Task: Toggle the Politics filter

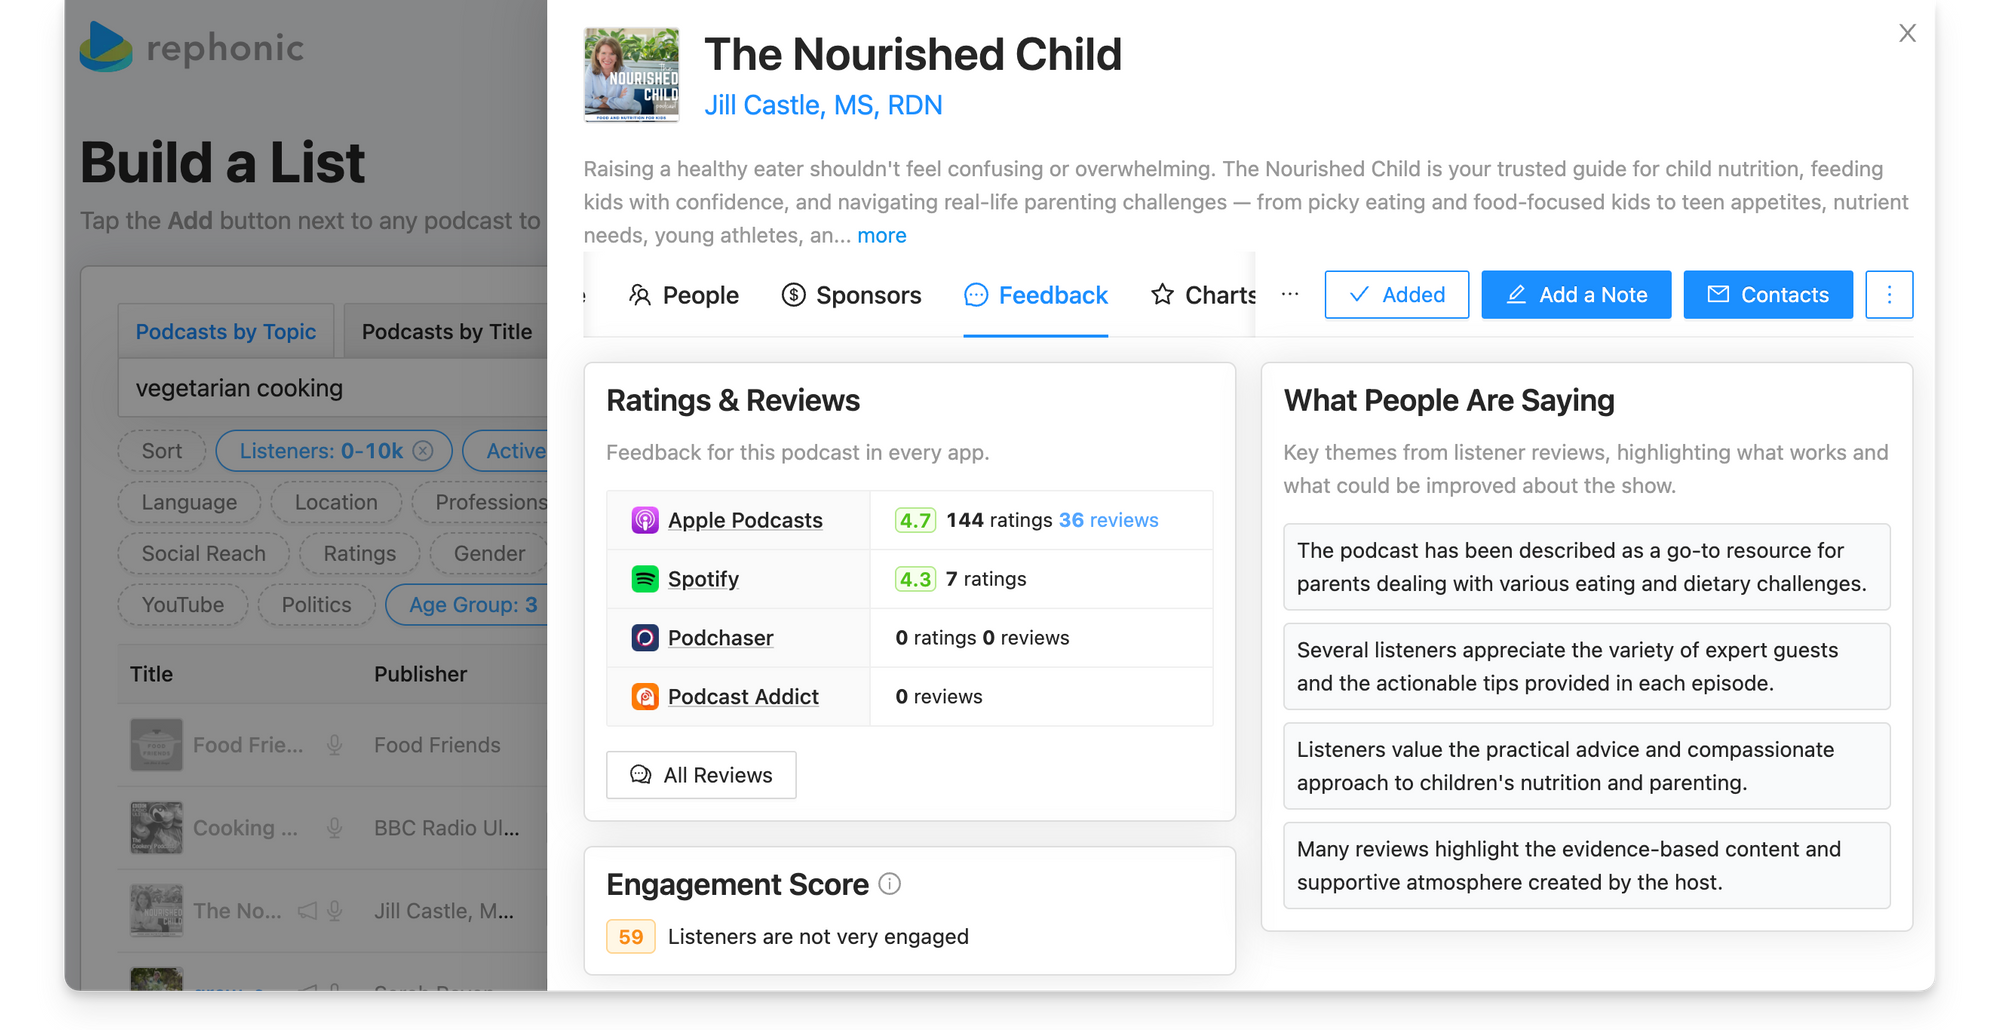Action: (x=315, y=604)
